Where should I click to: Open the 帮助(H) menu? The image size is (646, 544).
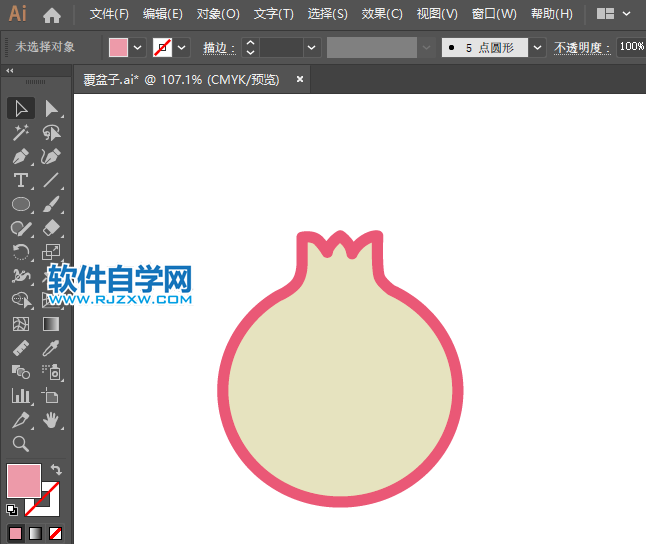pyautogui.click(x=552, y=14)
